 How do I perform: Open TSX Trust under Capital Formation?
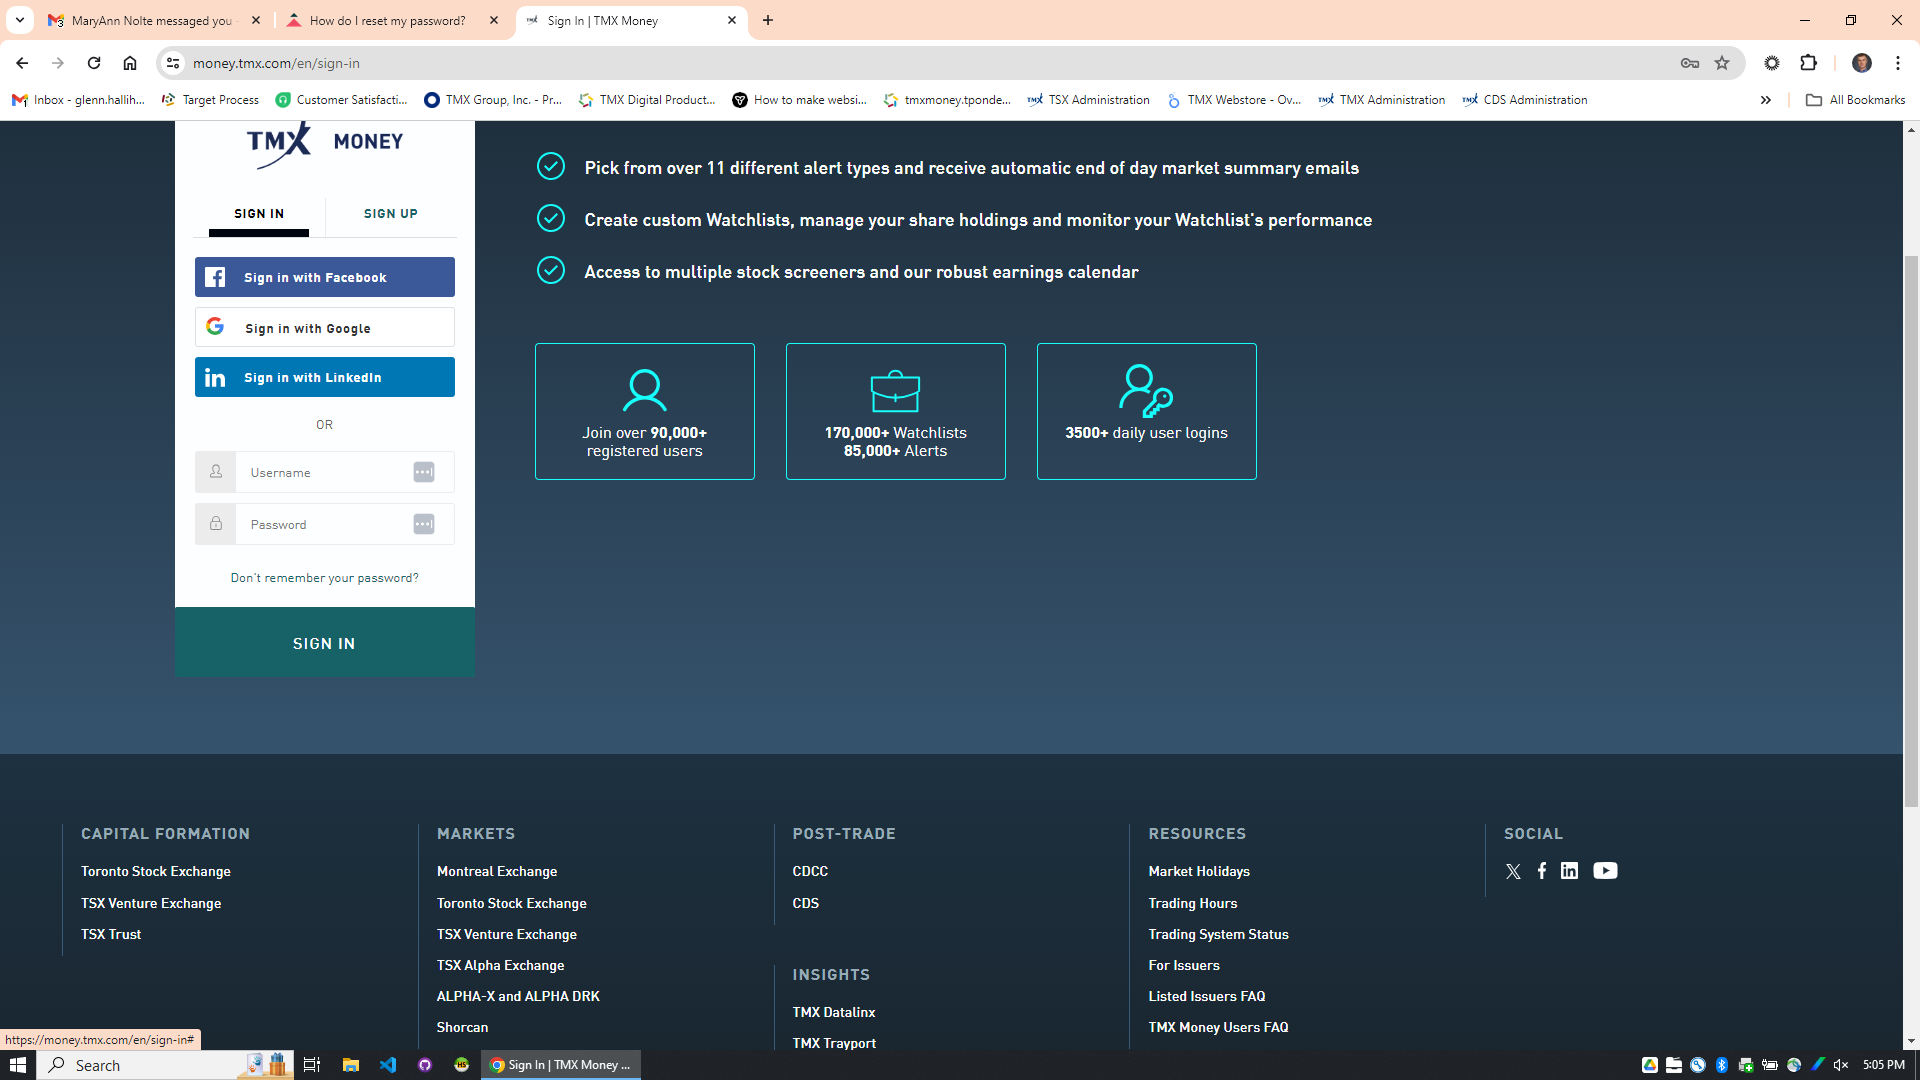[111, 935]
